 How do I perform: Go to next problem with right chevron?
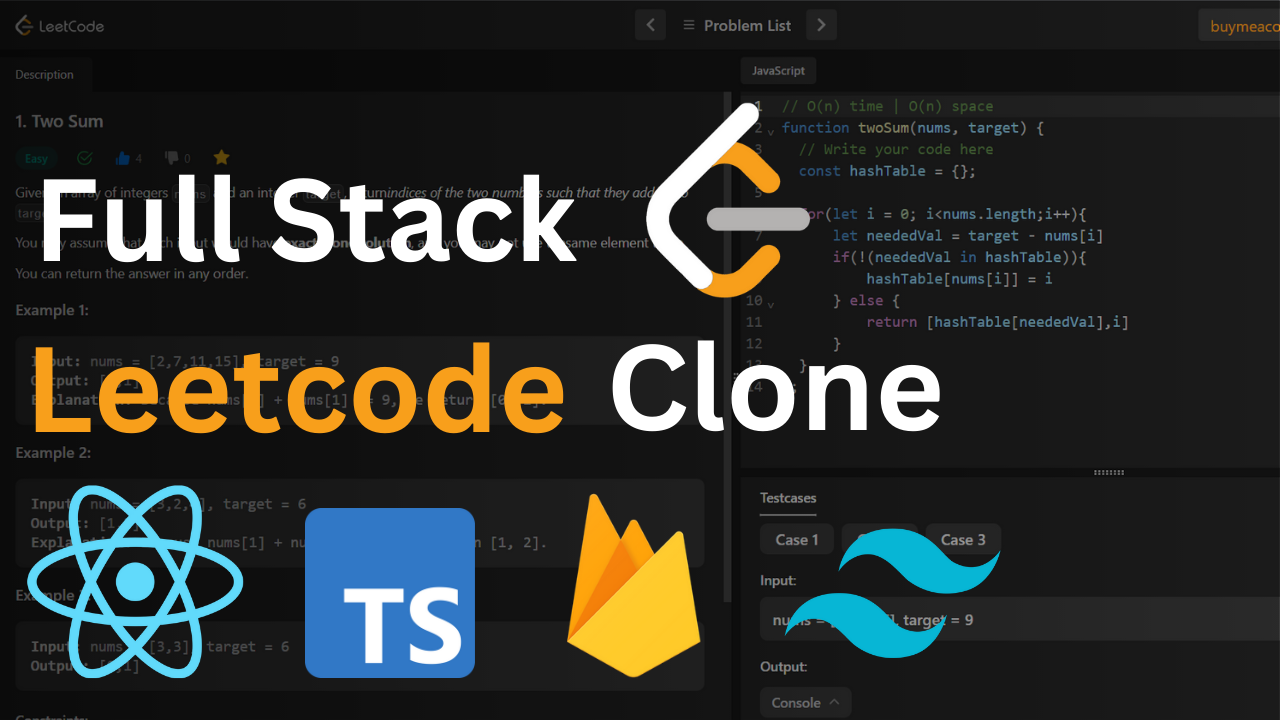click(821, 25)
